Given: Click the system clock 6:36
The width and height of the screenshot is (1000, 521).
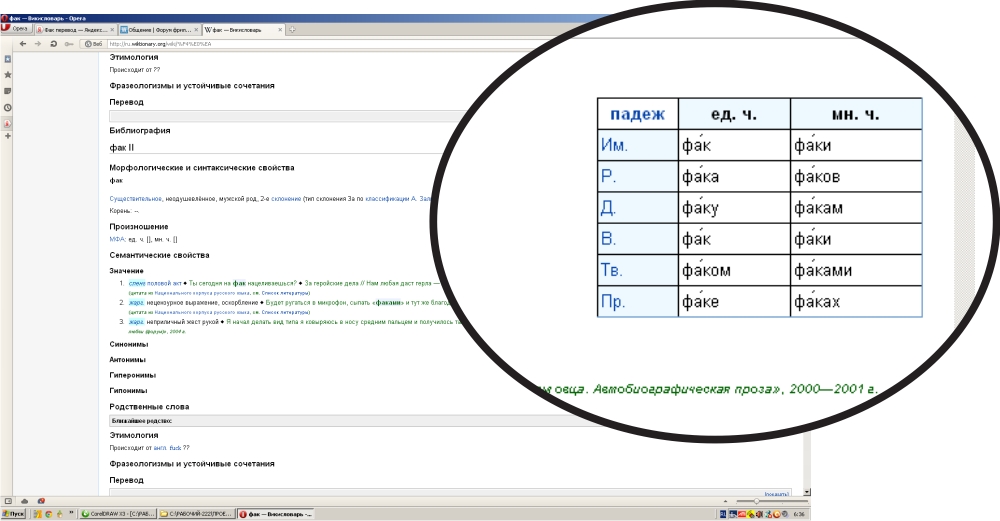Looking at the screenshot, I should tap(799, 514).
